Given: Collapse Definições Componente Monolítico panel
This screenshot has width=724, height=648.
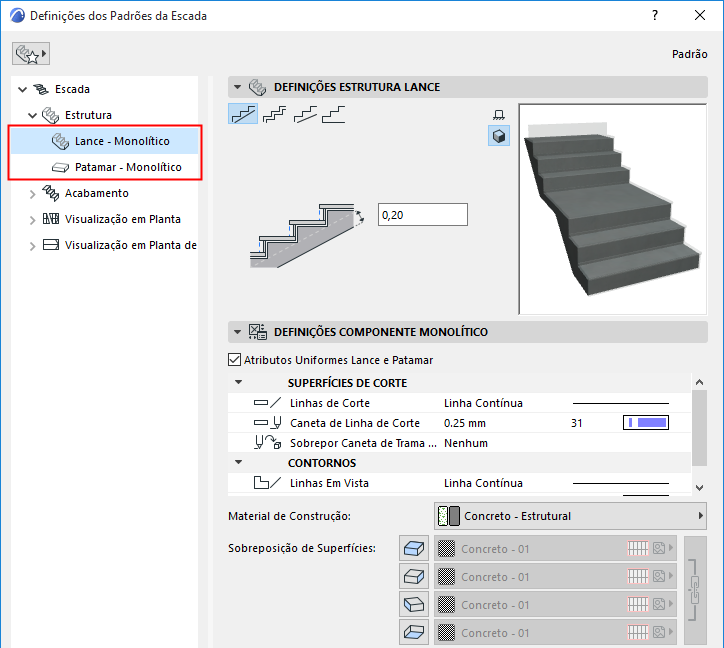Looking at the screenshot, I should (x=237, y=332).
